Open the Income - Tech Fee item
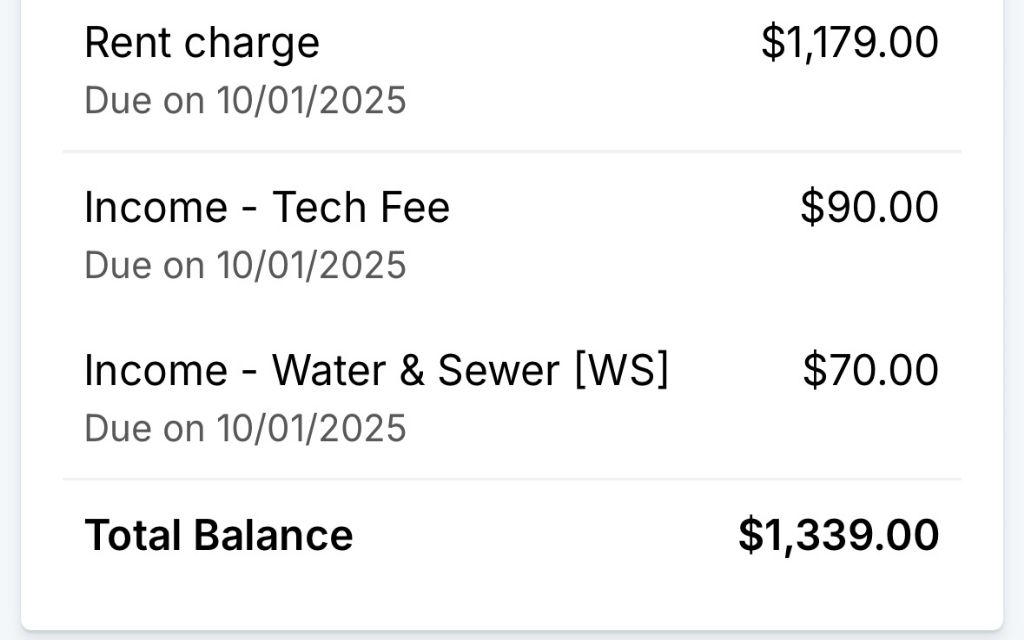The image size is (1024, 640). point(266,207)
